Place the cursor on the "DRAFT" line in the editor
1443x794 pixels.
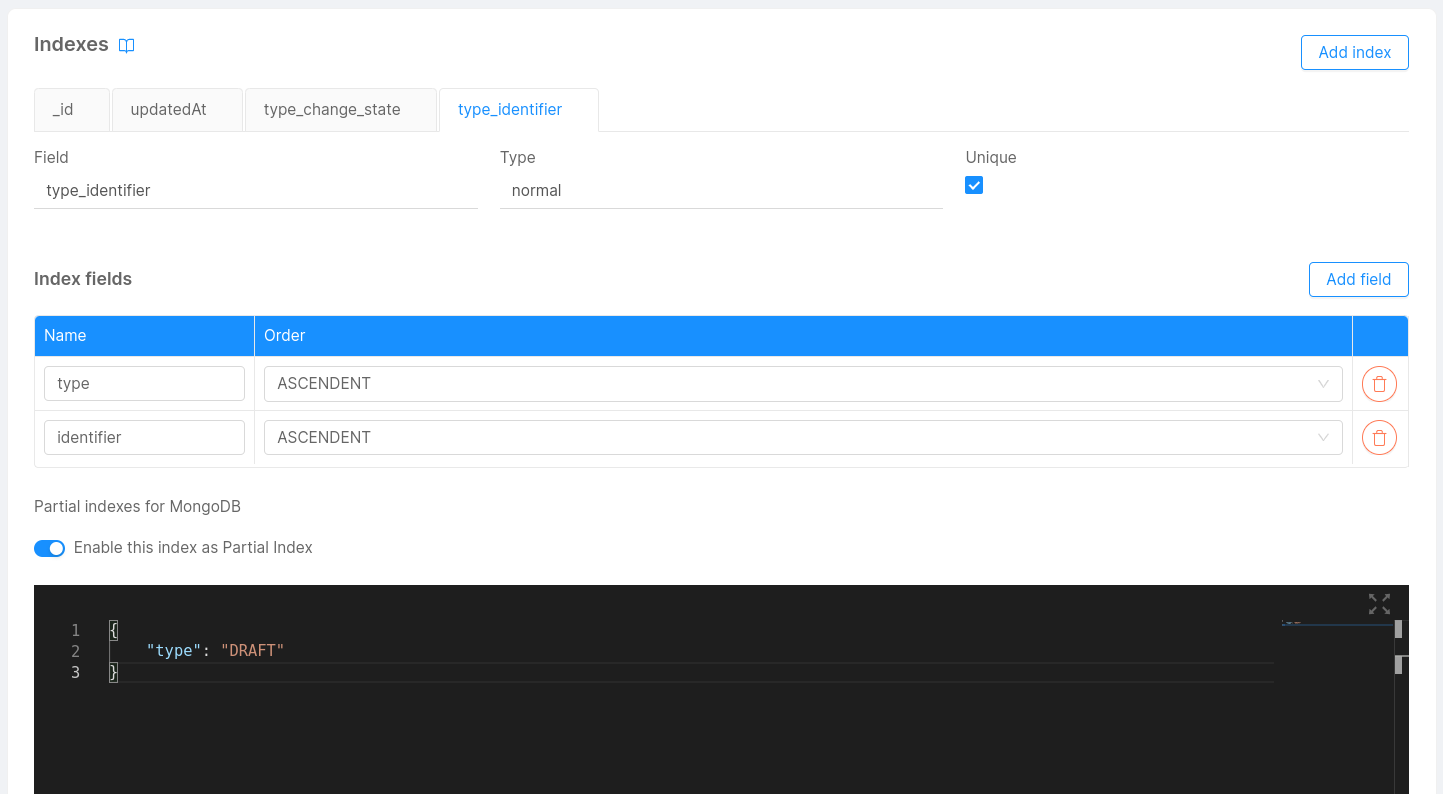tap(400, 651)
